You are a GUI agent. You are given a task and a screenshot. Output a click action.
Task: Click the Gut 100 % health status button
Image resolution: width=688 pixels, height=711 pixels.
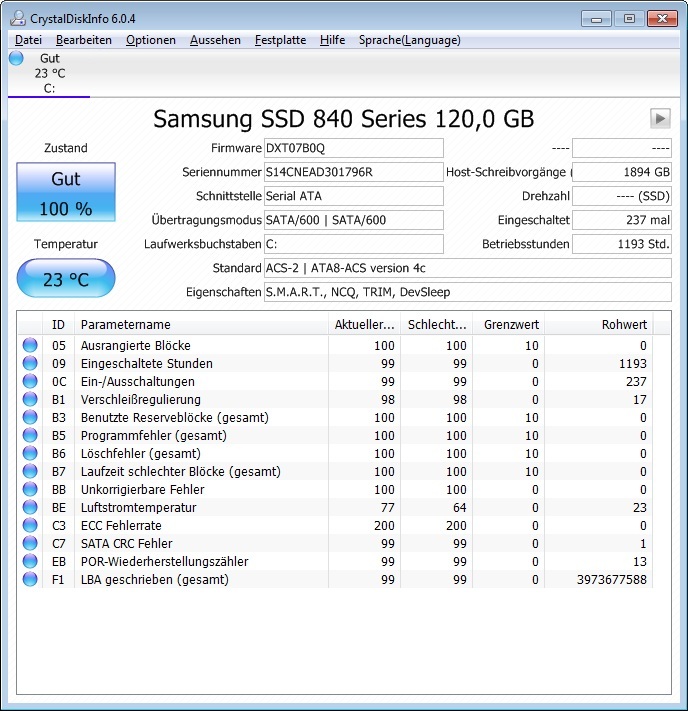(66, 192)
